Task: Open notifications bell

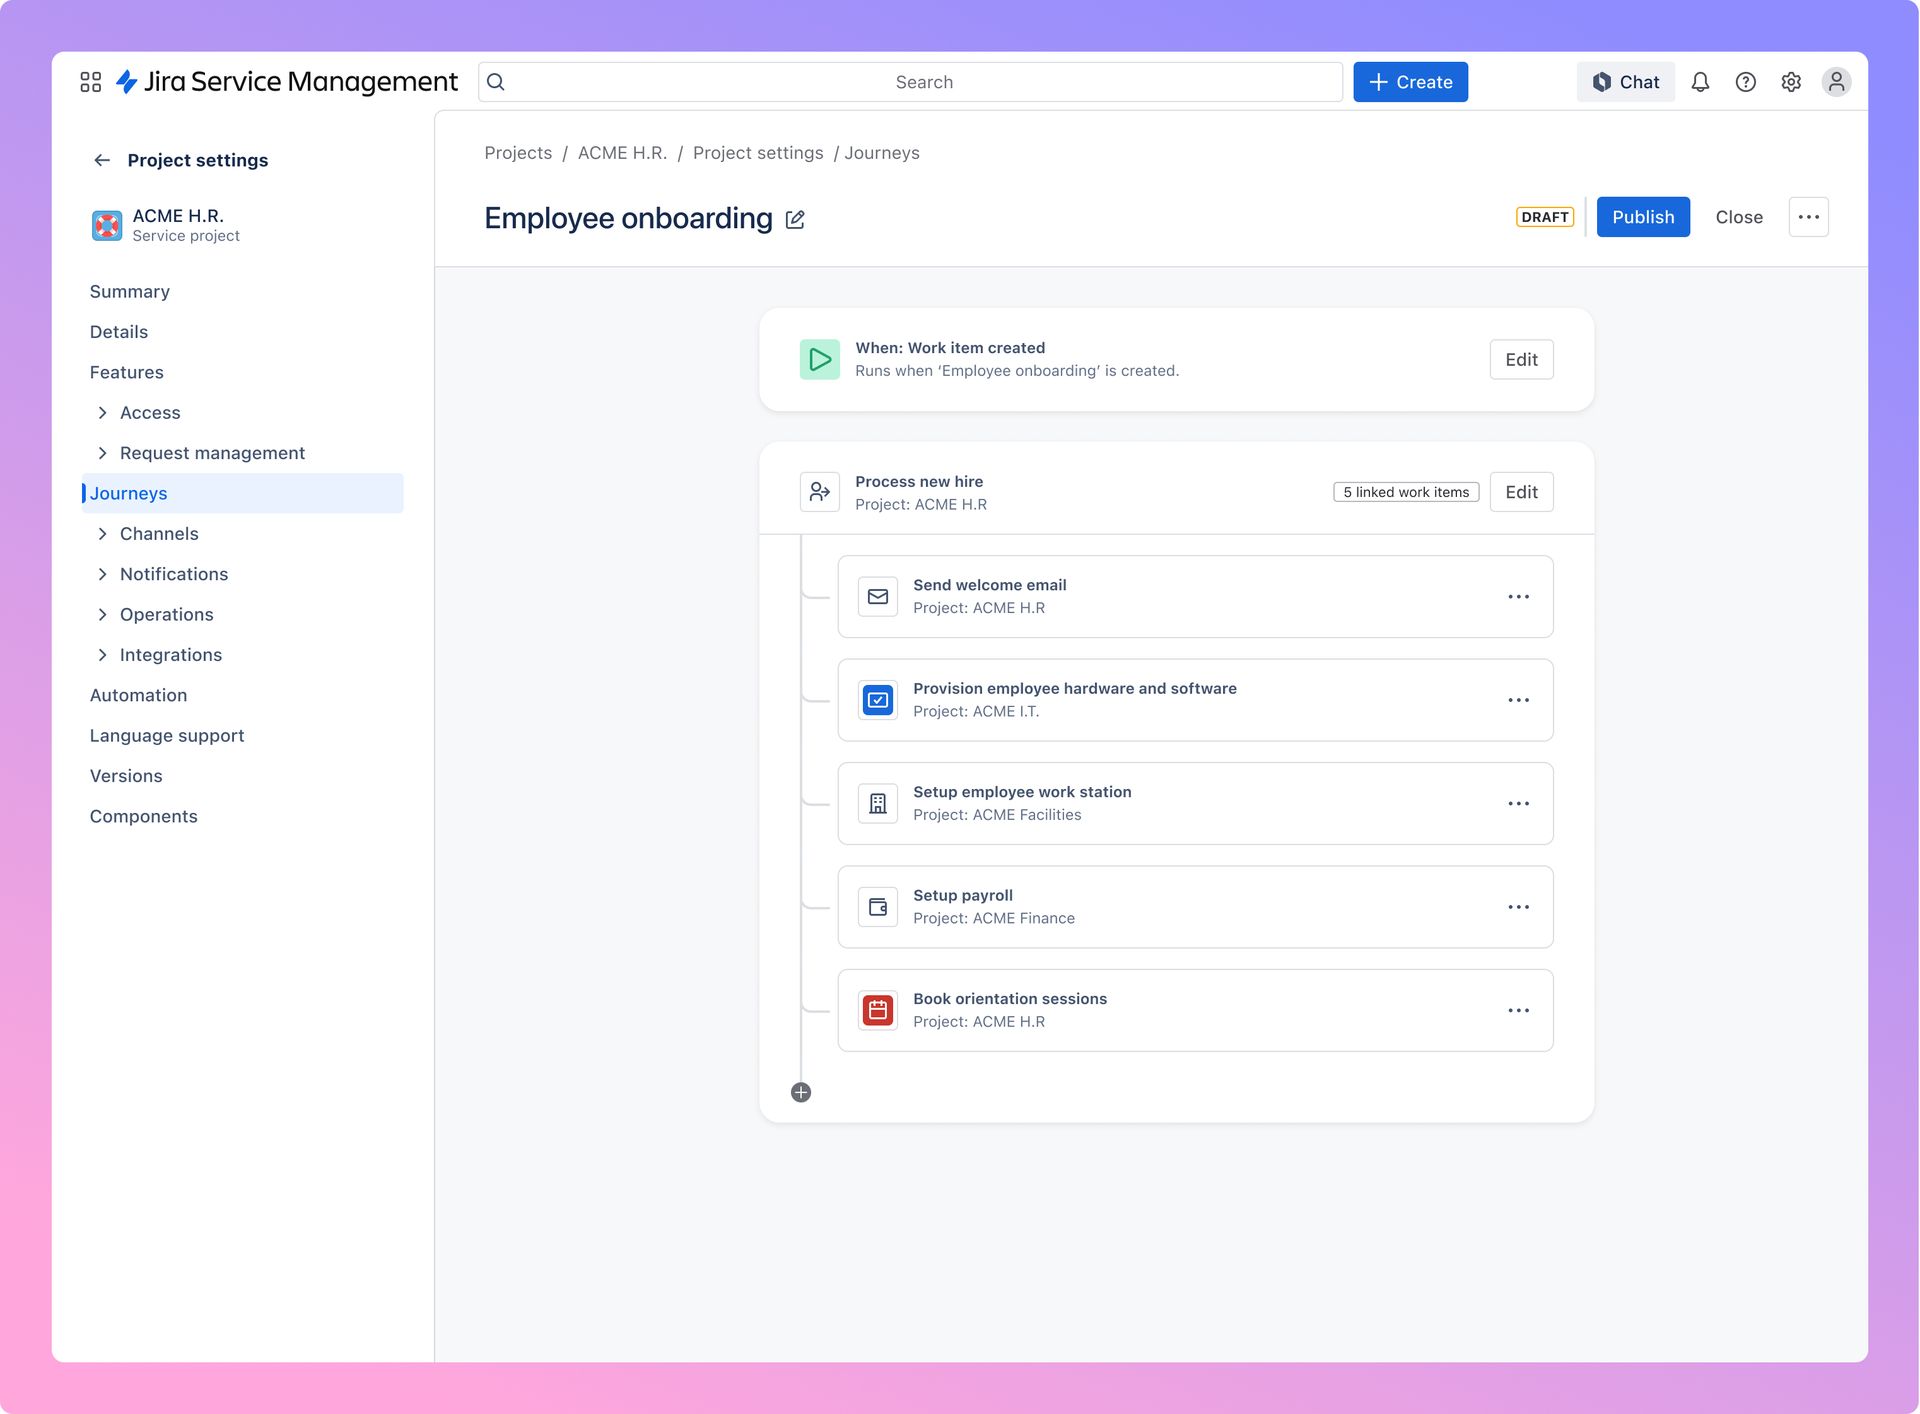Action: tap(1701, 81)
